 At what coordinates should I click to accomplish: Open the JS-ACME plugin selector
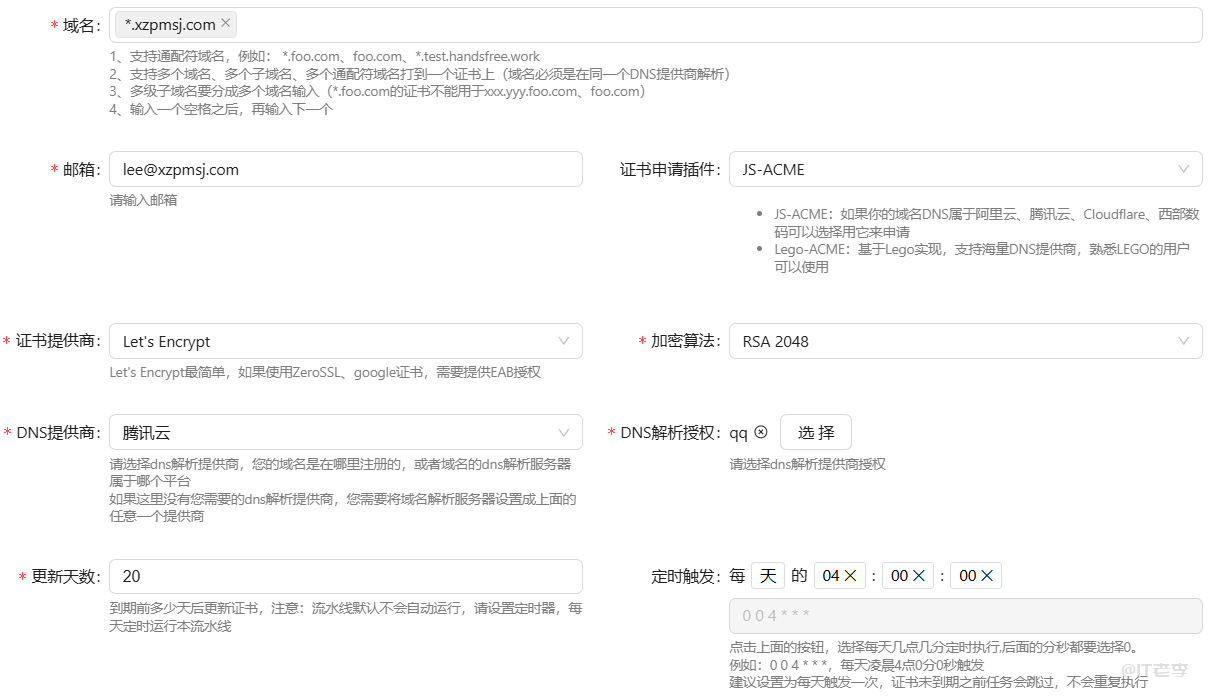[965, 169]
